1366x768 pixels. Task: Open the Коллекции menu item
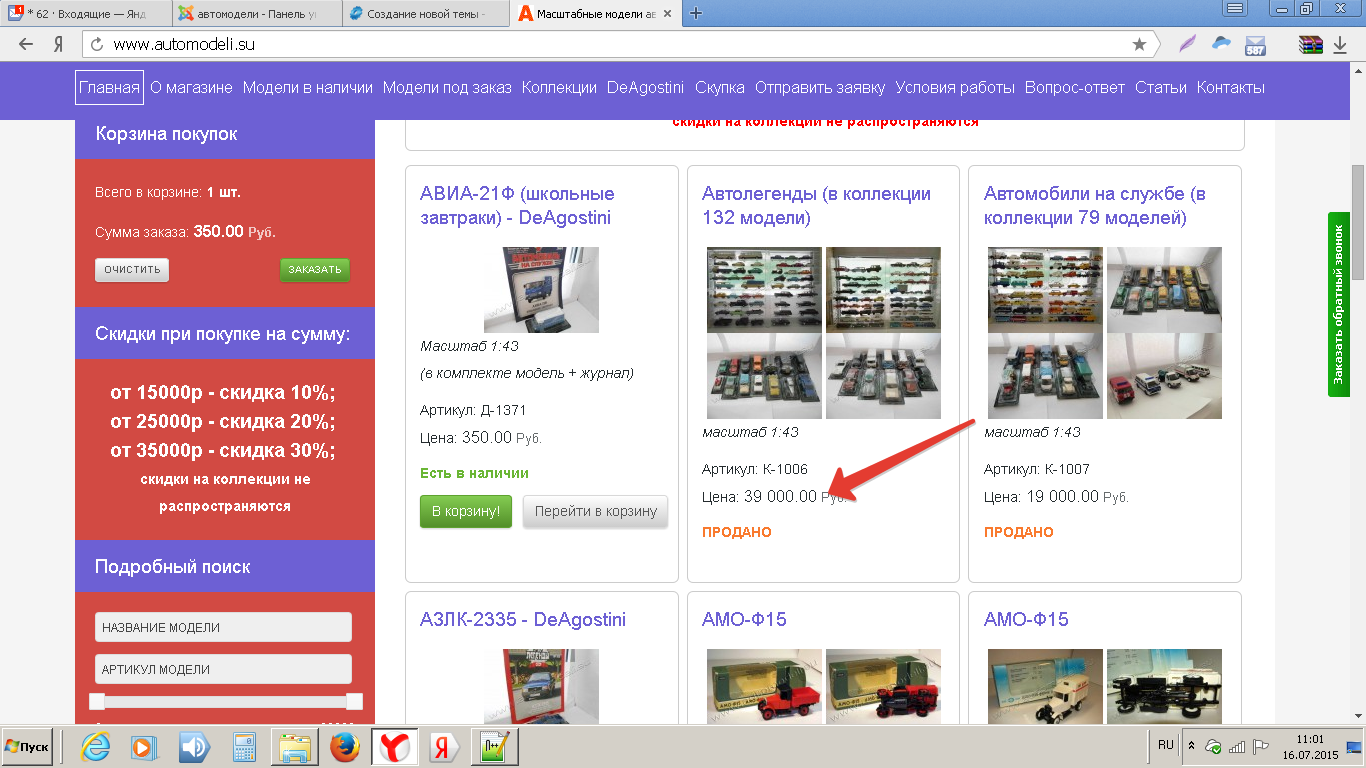tap(559, 87)
